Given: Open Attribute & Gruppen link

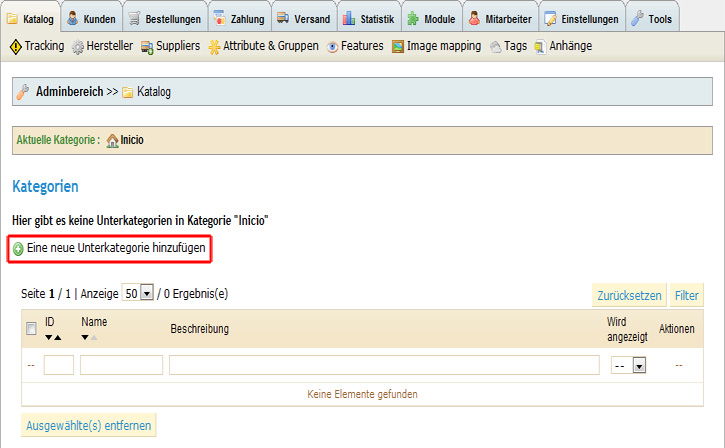Looking at the screenshot, I should click(271, 46).
